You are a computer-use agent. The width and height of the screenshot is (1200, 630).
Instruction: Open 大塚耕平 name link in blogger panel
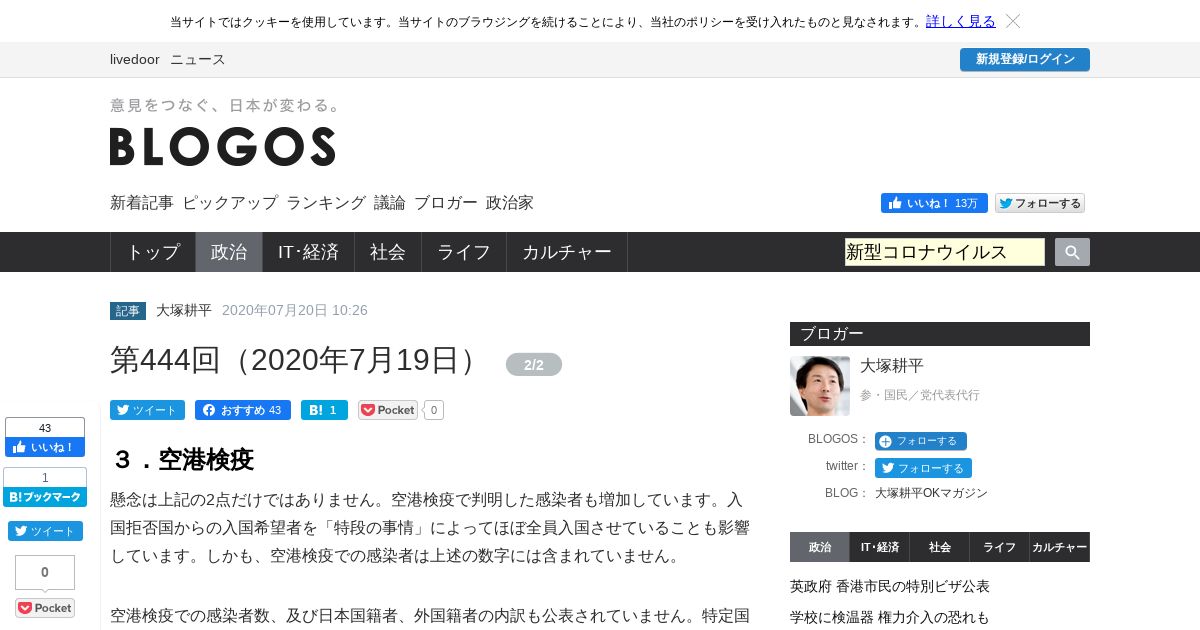[x=892, y=366]
